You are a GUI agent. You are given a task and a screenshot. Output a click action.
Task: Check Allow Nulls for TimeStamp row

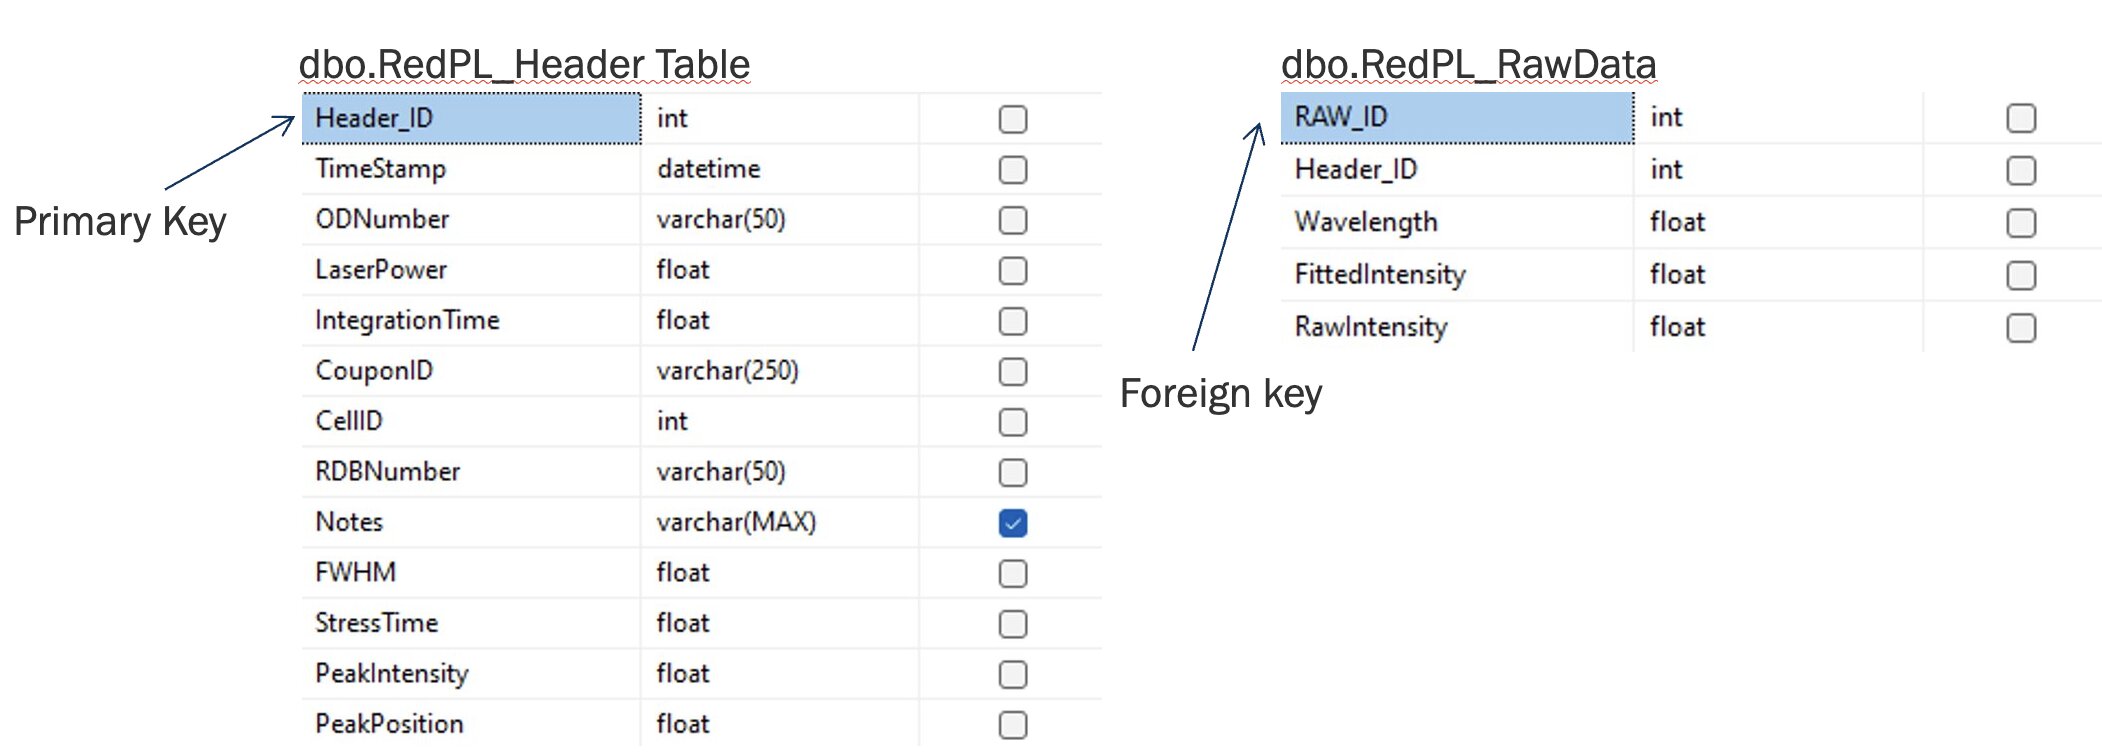coord(1012,170)
